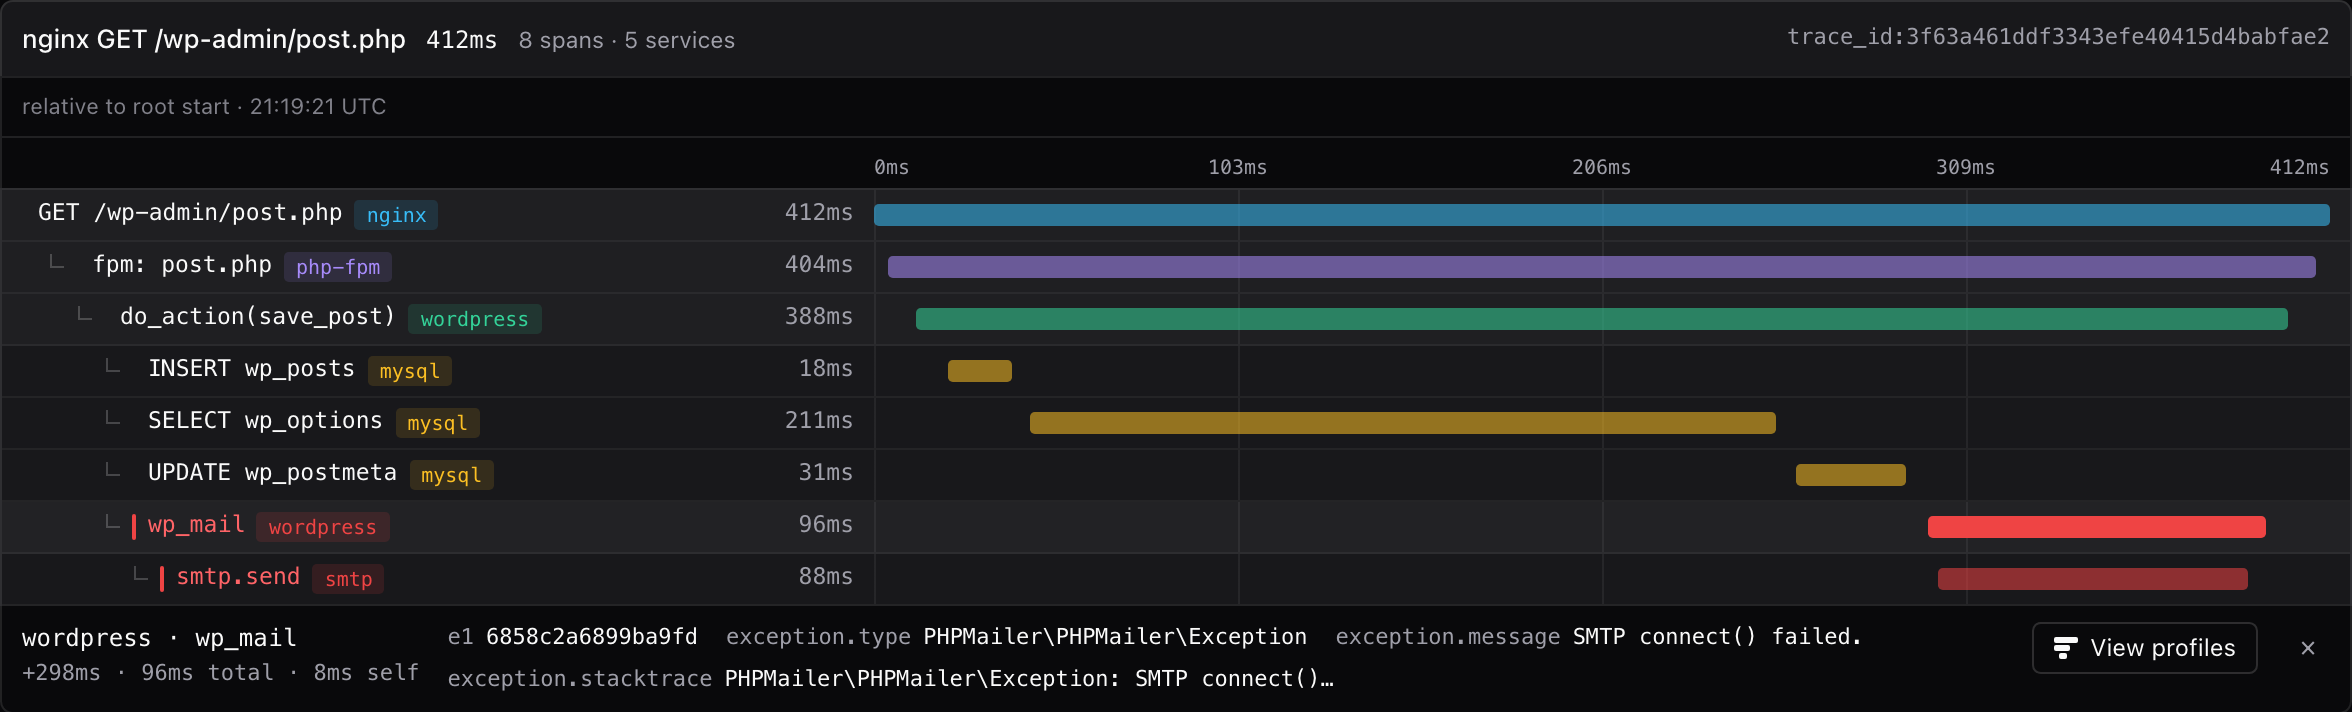Select the smtp.send error span row

1176,578
